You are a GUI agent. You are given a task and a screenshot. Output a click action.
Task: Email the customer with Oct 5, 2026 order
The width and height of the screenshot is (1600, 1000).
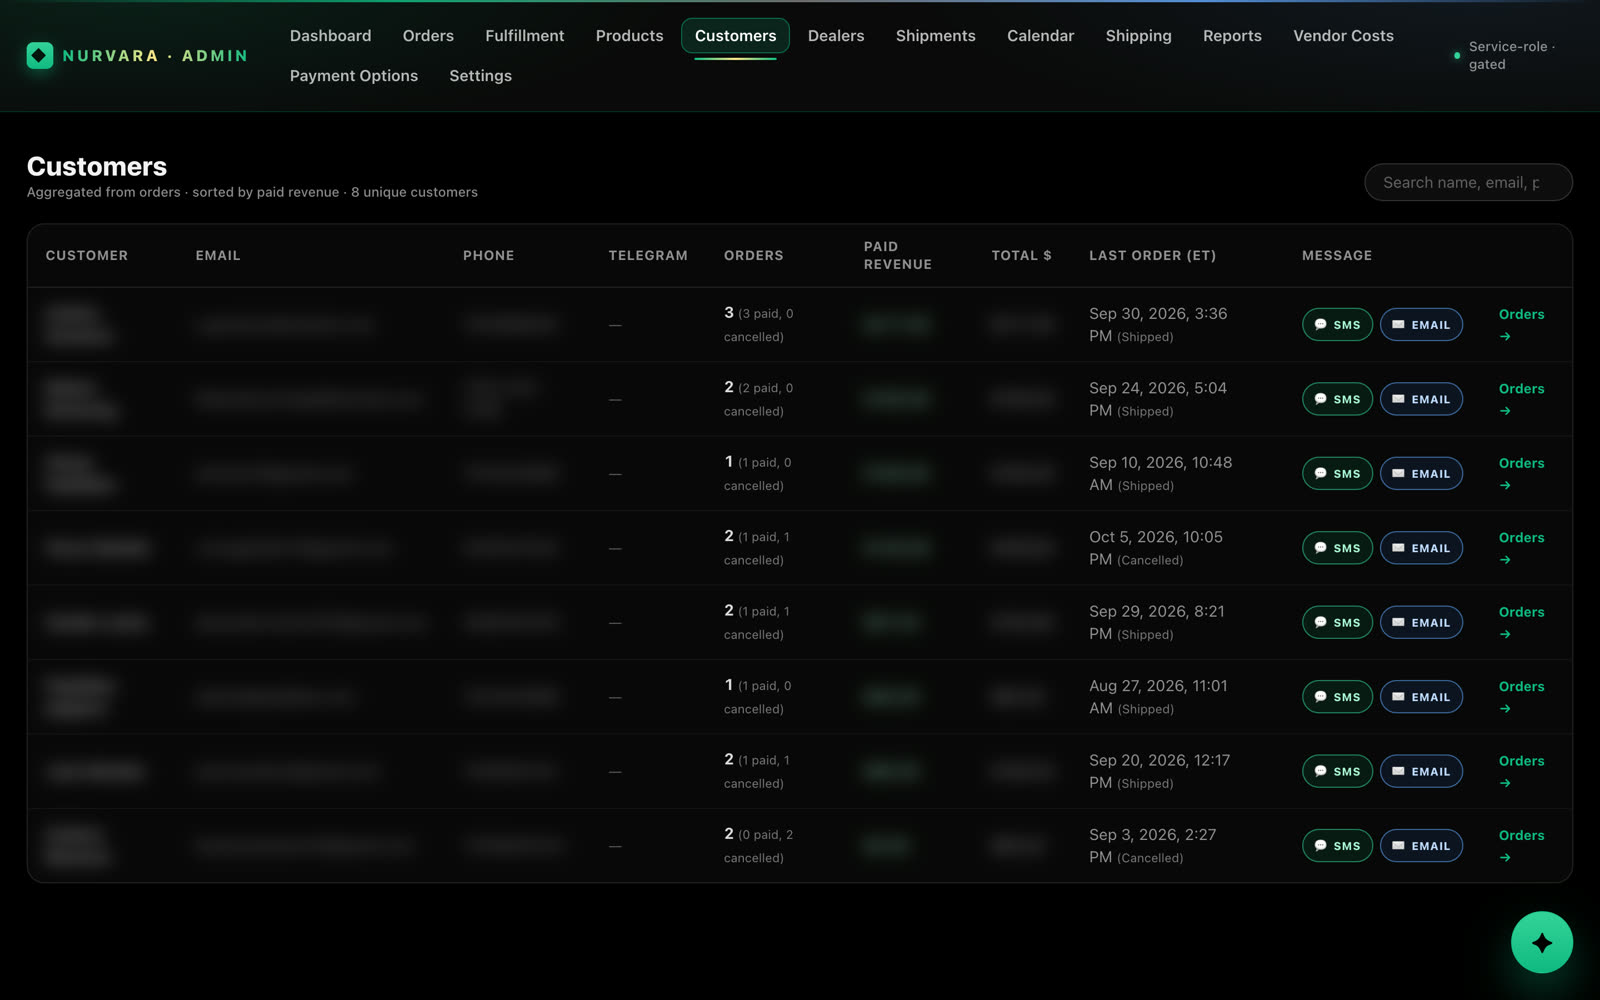[1421, 548]
